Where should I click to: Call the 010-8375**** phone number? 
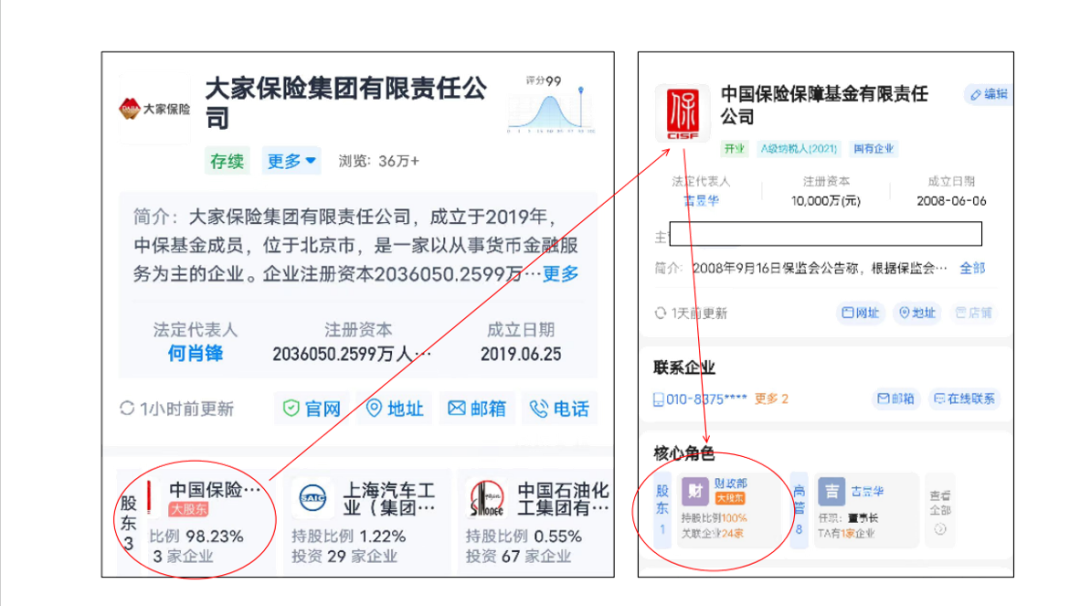click(x=700, y=399)
